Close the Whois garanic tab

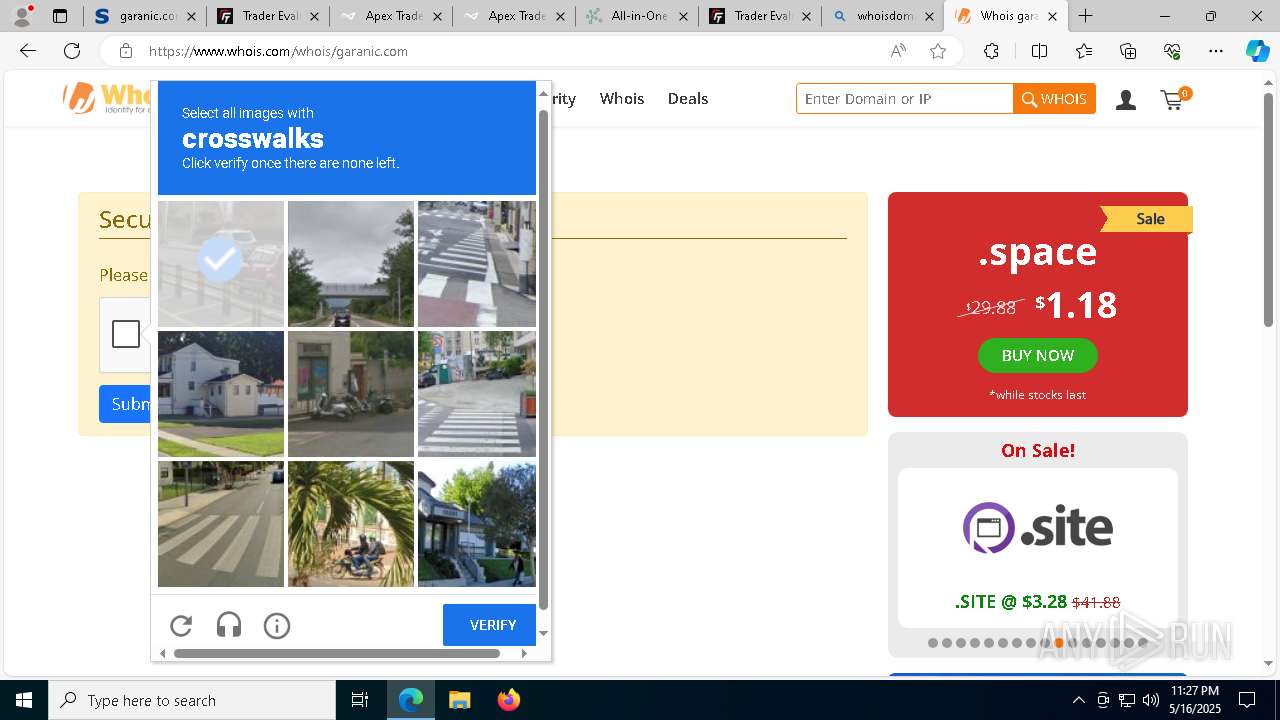[1052, 16]
